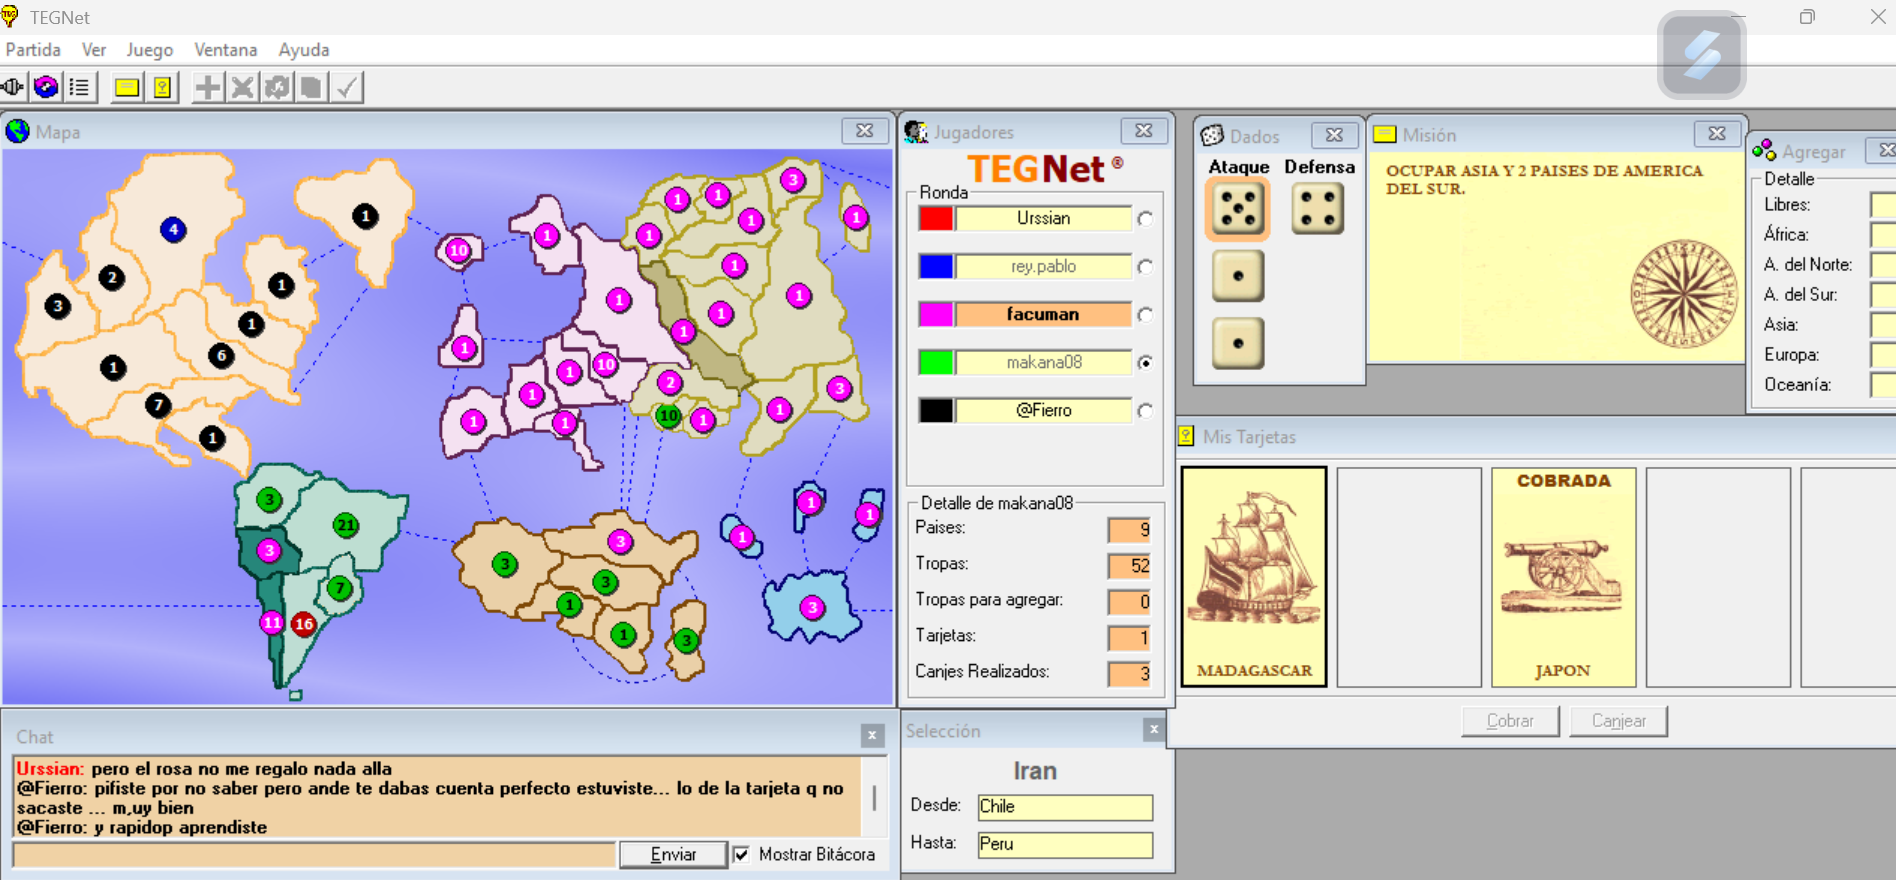
Task: Select facuman's radio button
Action: tap(1145, 314)
